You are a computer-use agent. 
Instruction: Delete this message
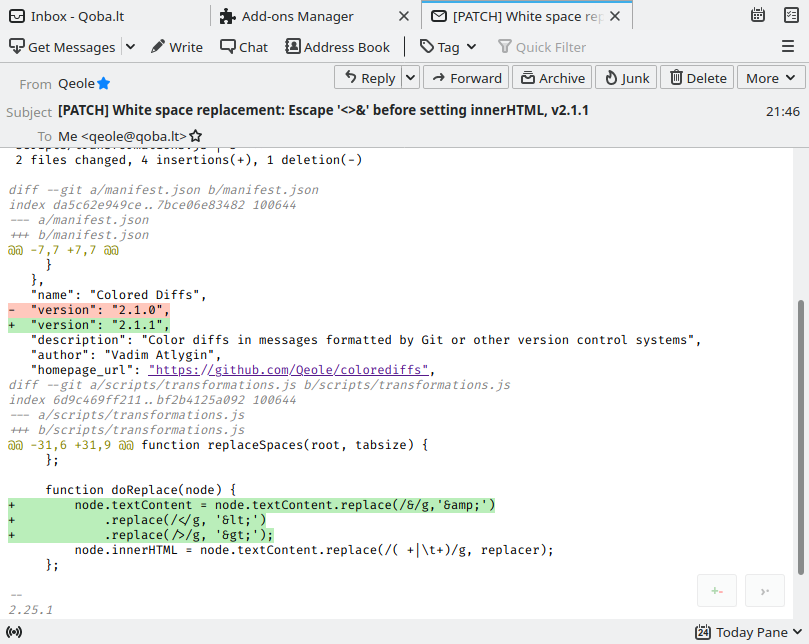pos(697,78)
